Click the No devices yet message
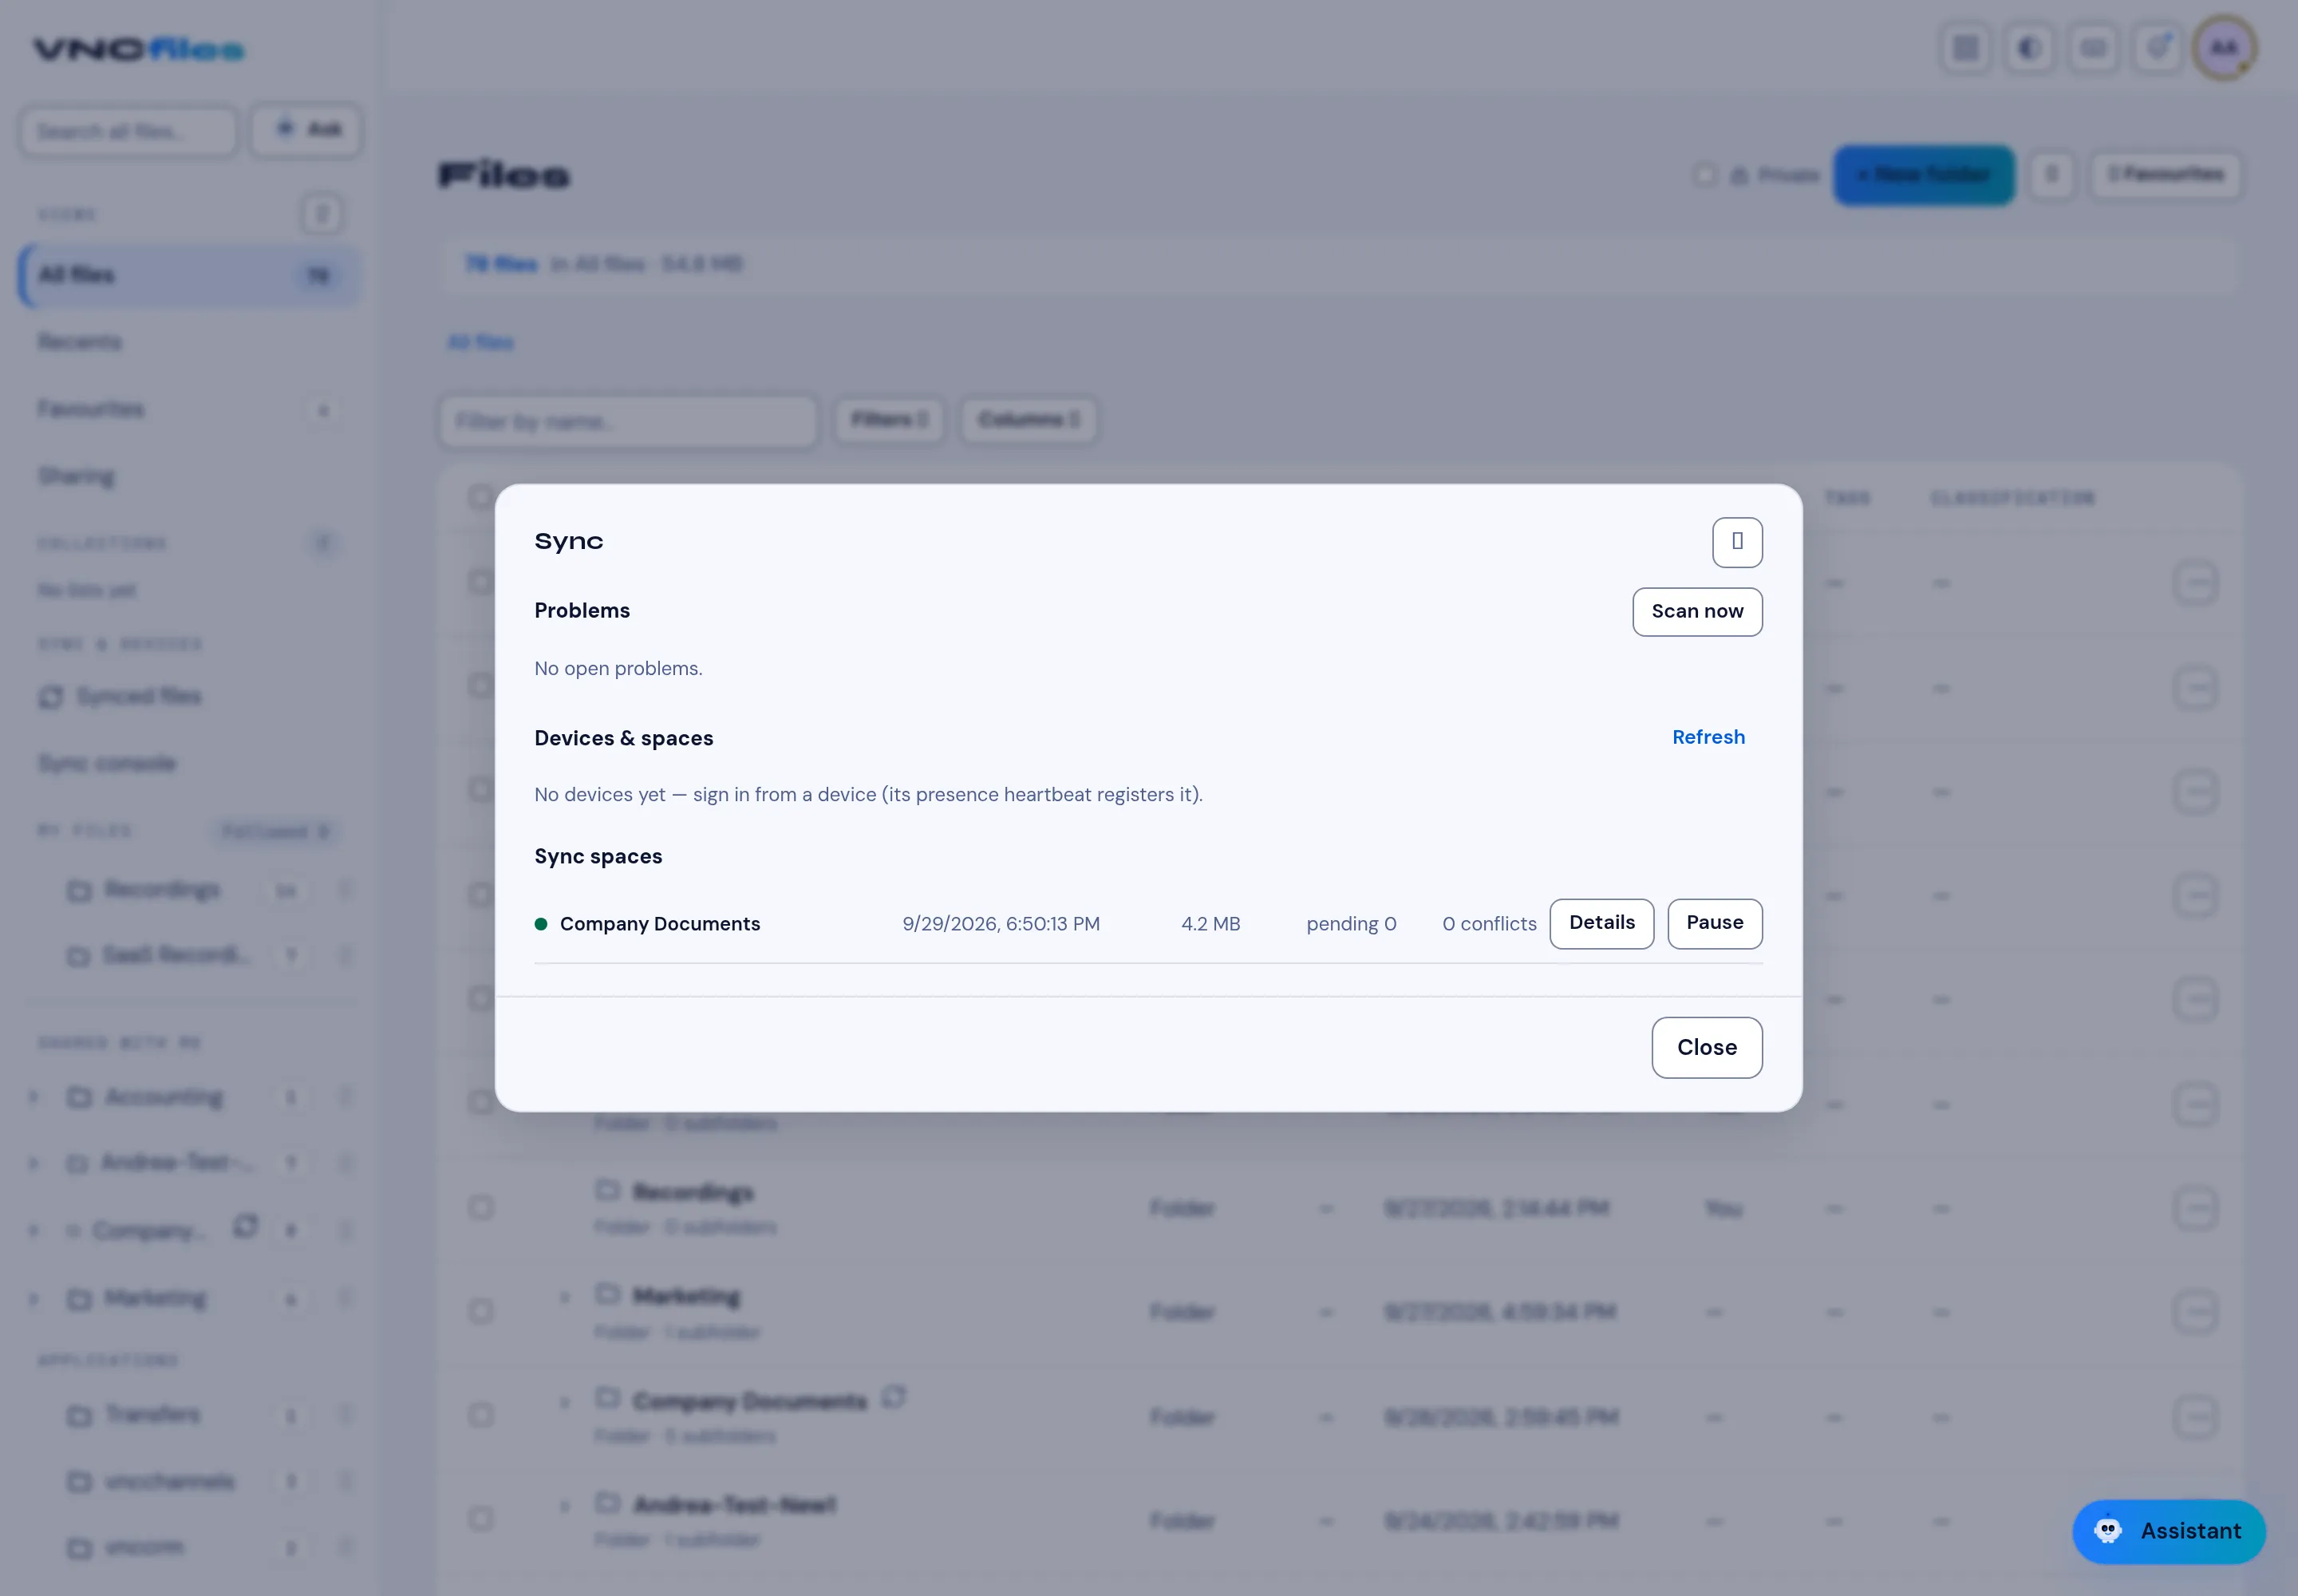The height and width of the screenshot is (1596, 2298). tap(868, 794)
